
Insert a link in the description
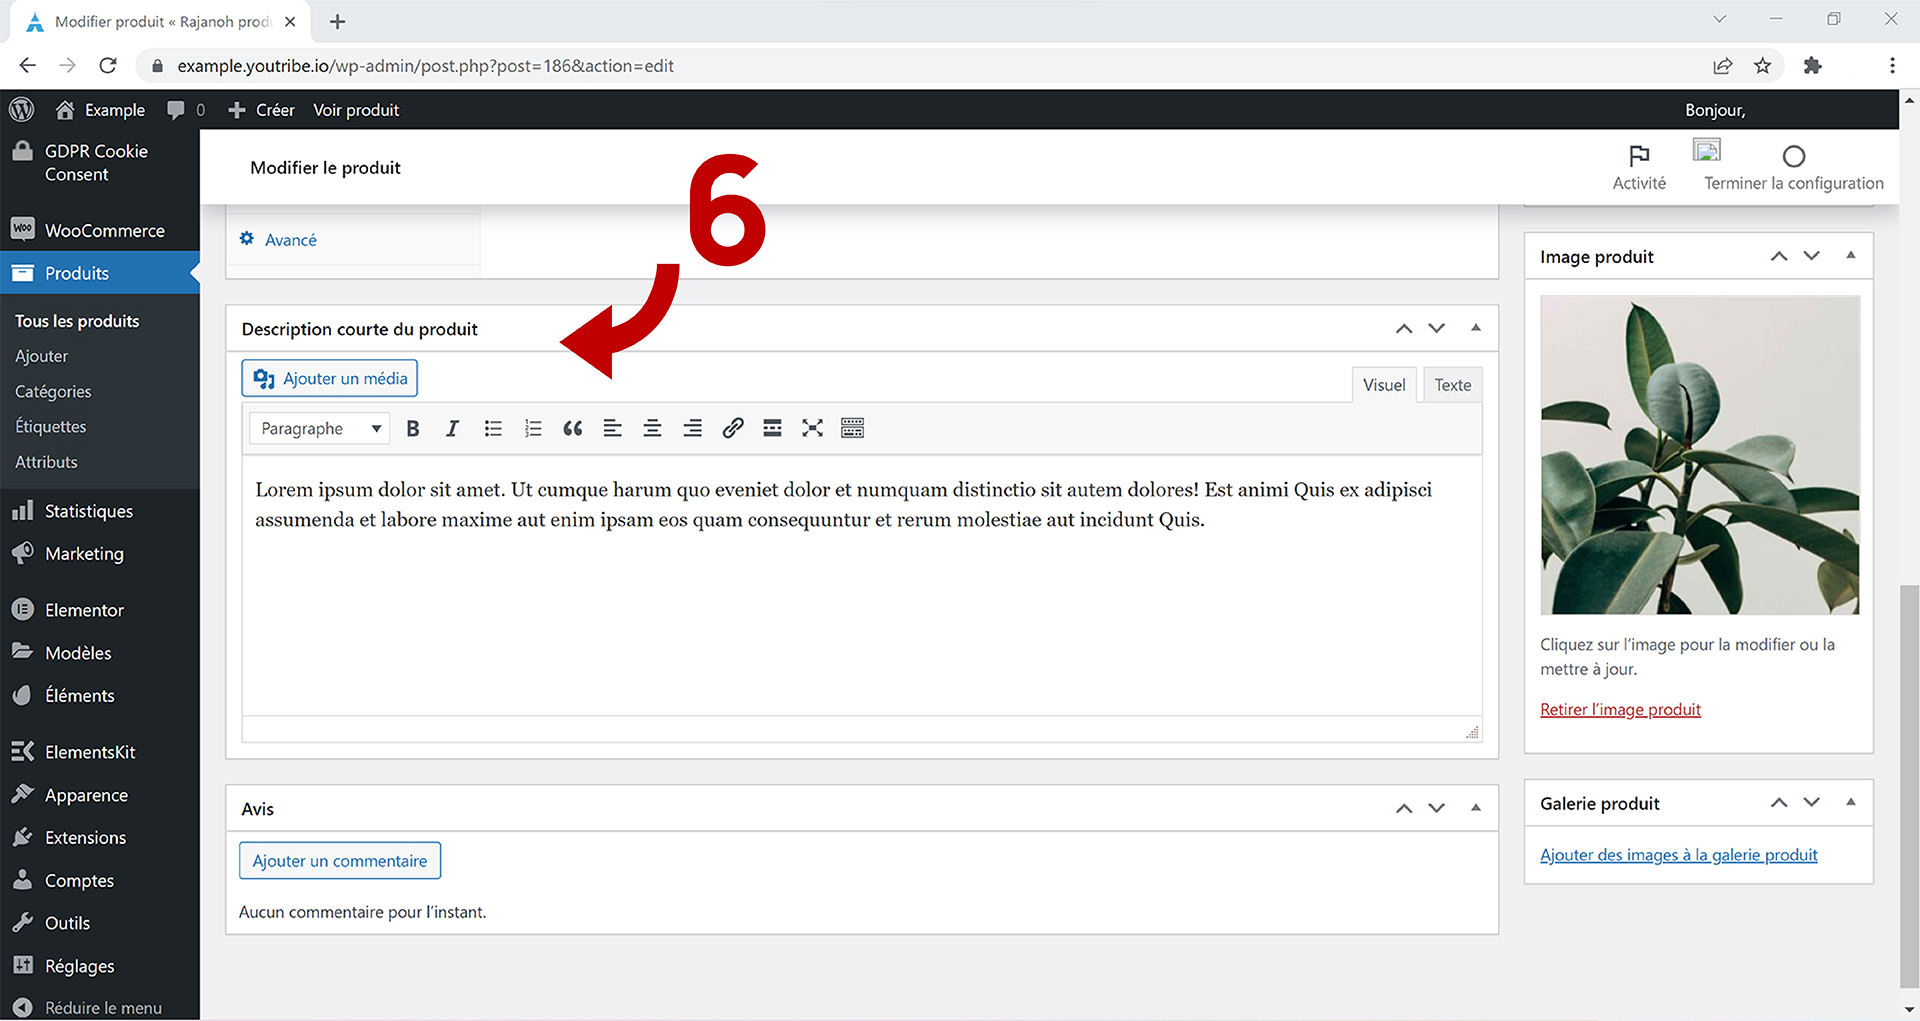click(732, 428)
